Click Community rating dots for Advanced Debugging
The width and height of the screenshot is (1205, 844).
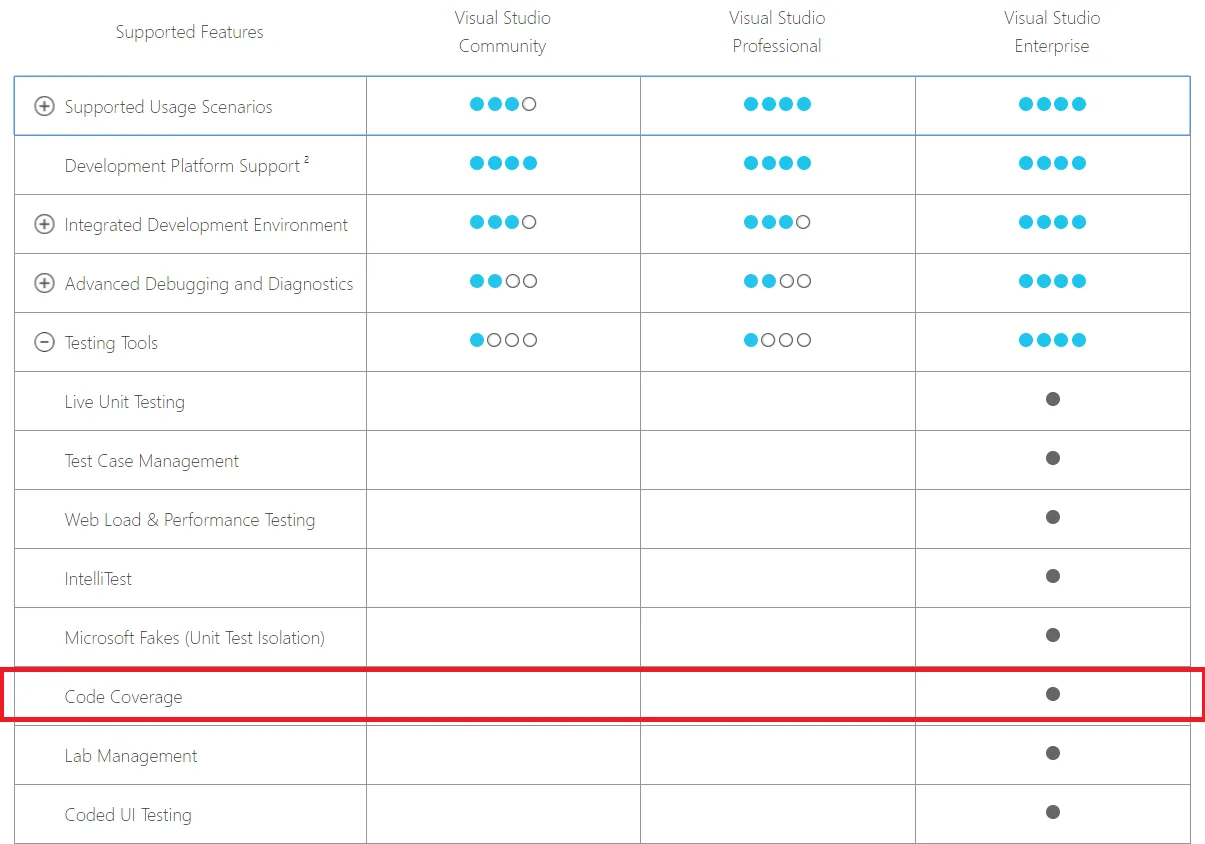503,281
